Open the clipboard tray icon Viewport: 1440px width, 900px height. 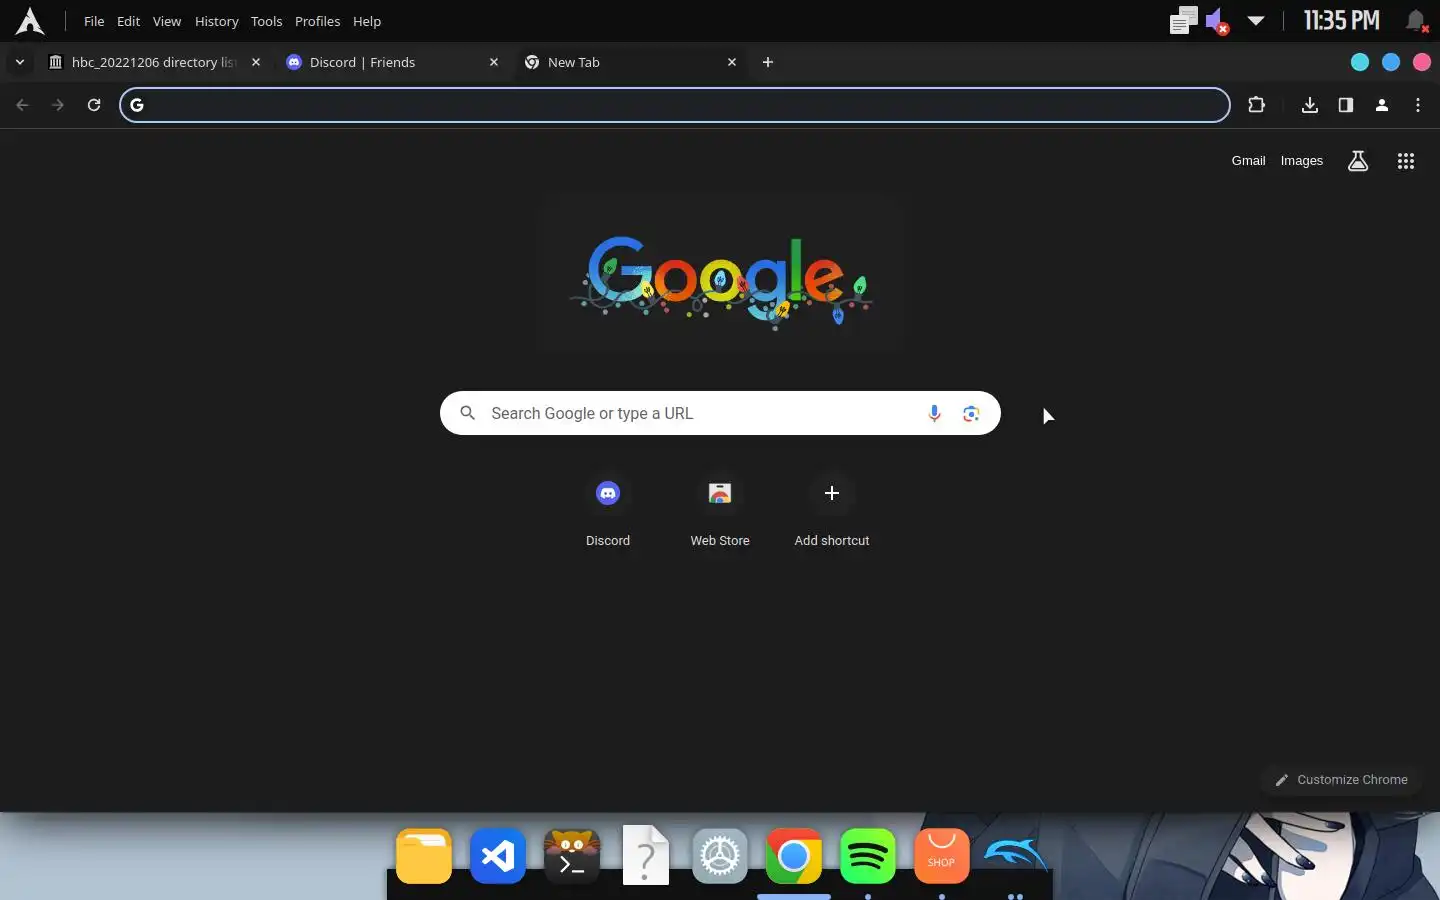coord(1183,21)
